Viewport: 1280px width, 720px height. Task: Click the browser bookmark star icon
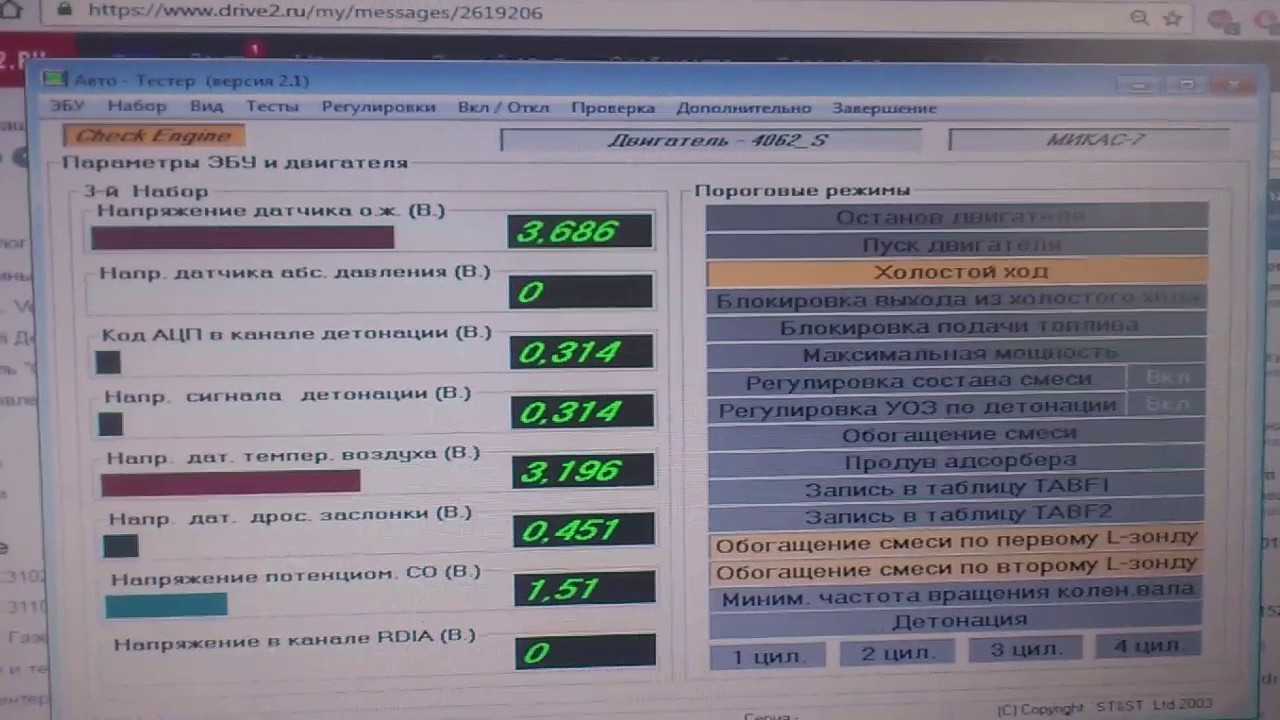[x=1172, y=17]
